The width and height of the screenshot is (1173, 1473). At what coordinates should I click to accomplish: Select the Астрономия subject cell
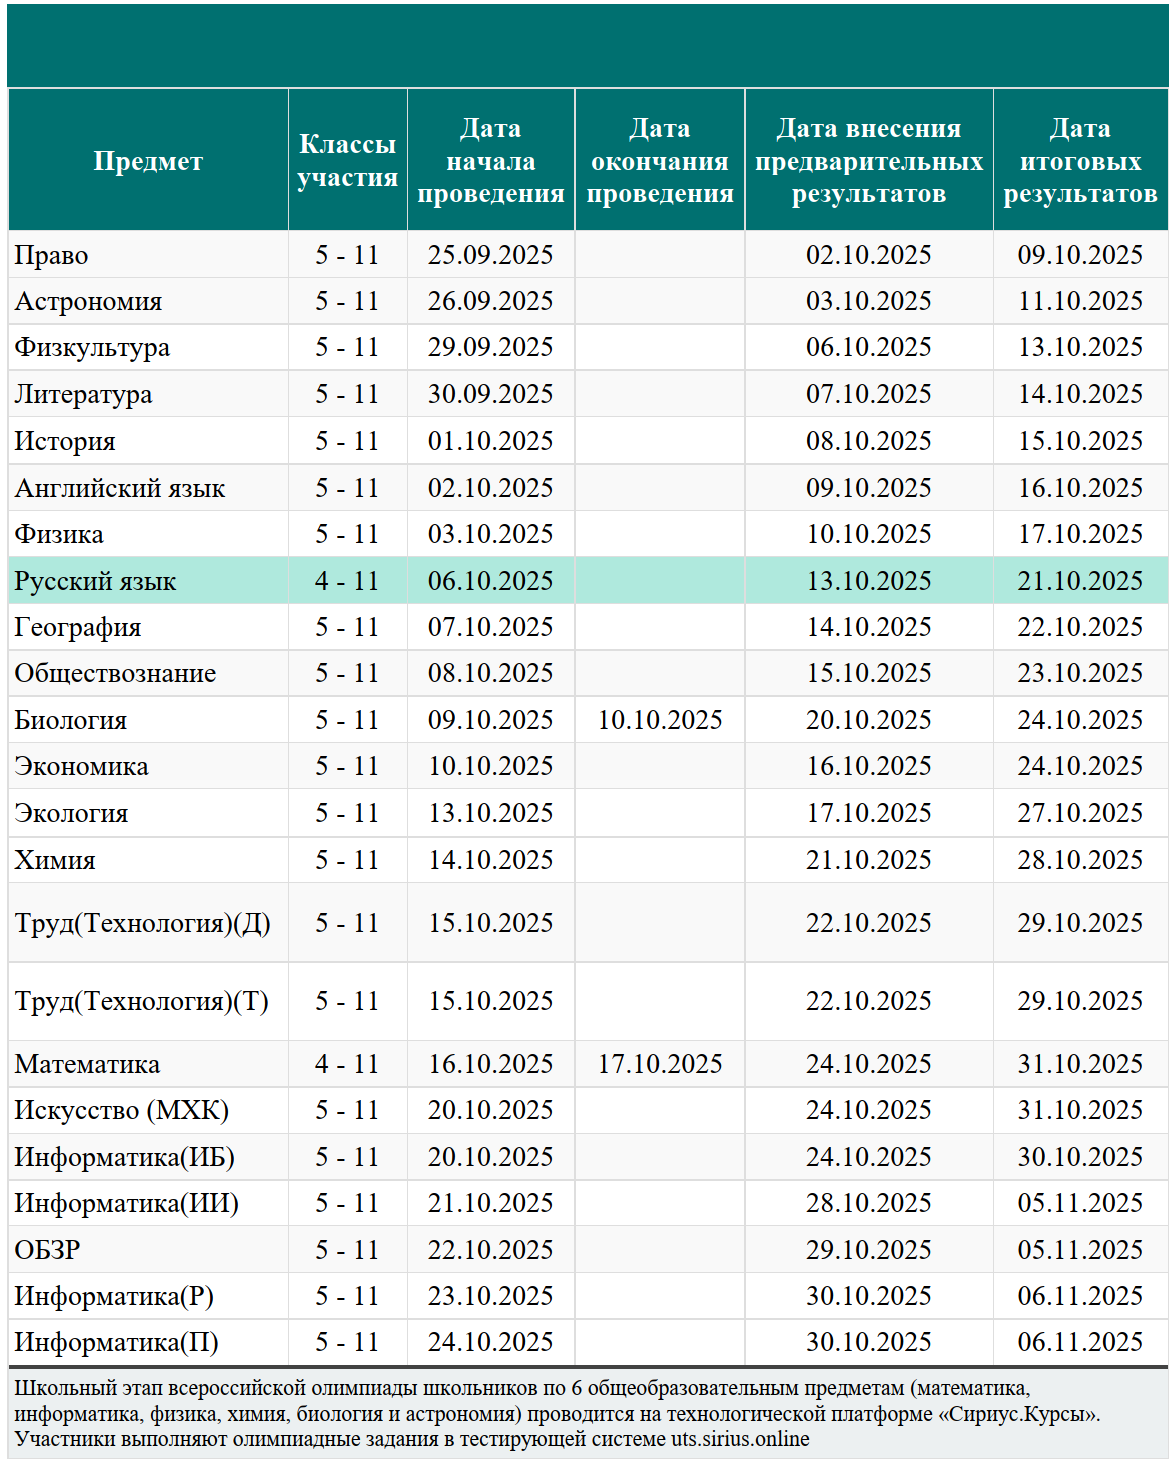point(148,301)
